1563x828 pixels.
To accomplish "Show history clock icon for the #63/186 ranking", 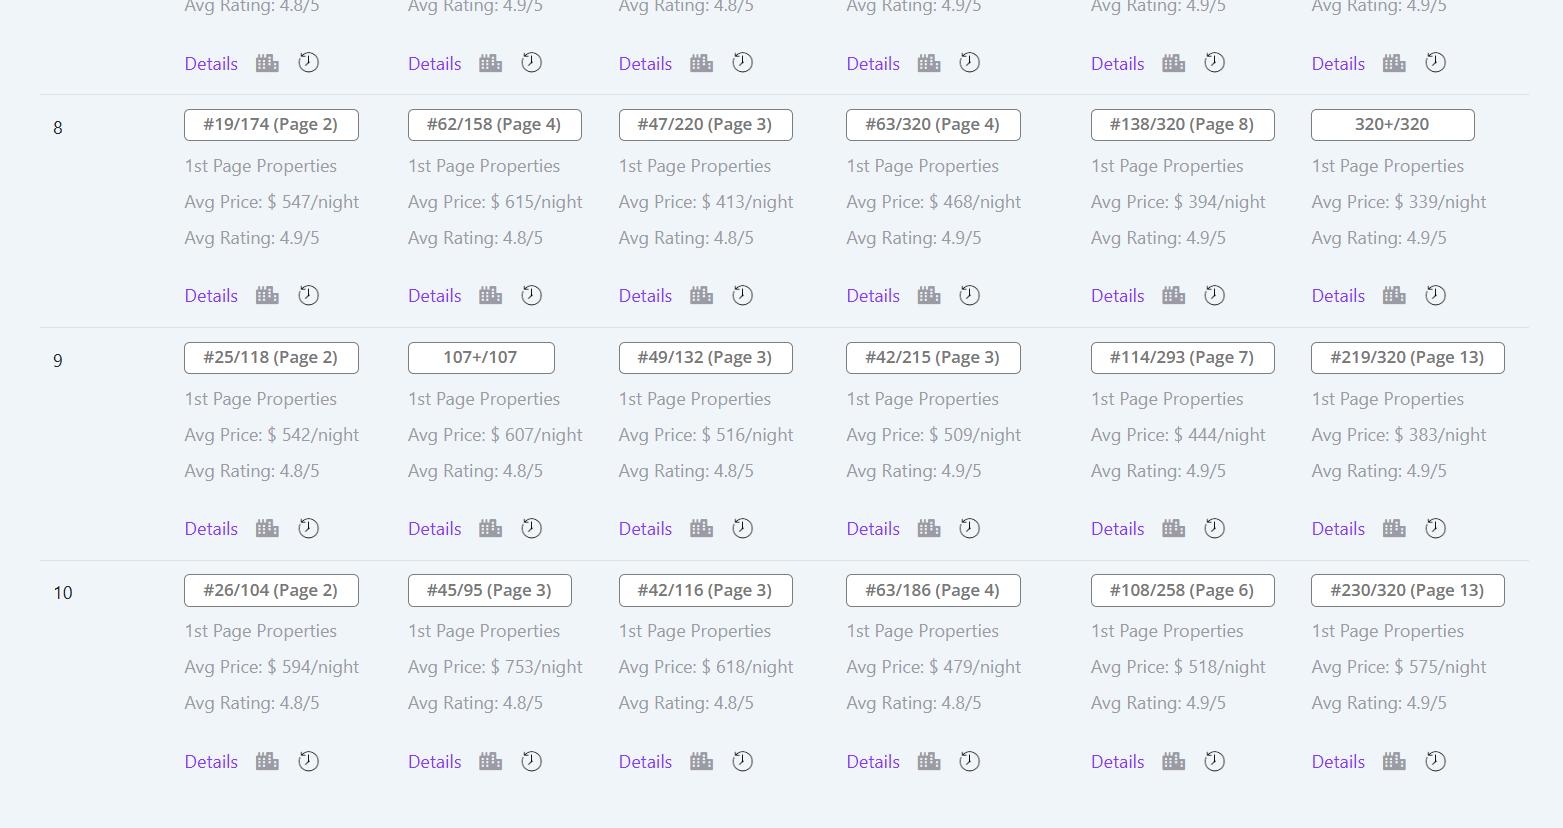I will 970,761.
